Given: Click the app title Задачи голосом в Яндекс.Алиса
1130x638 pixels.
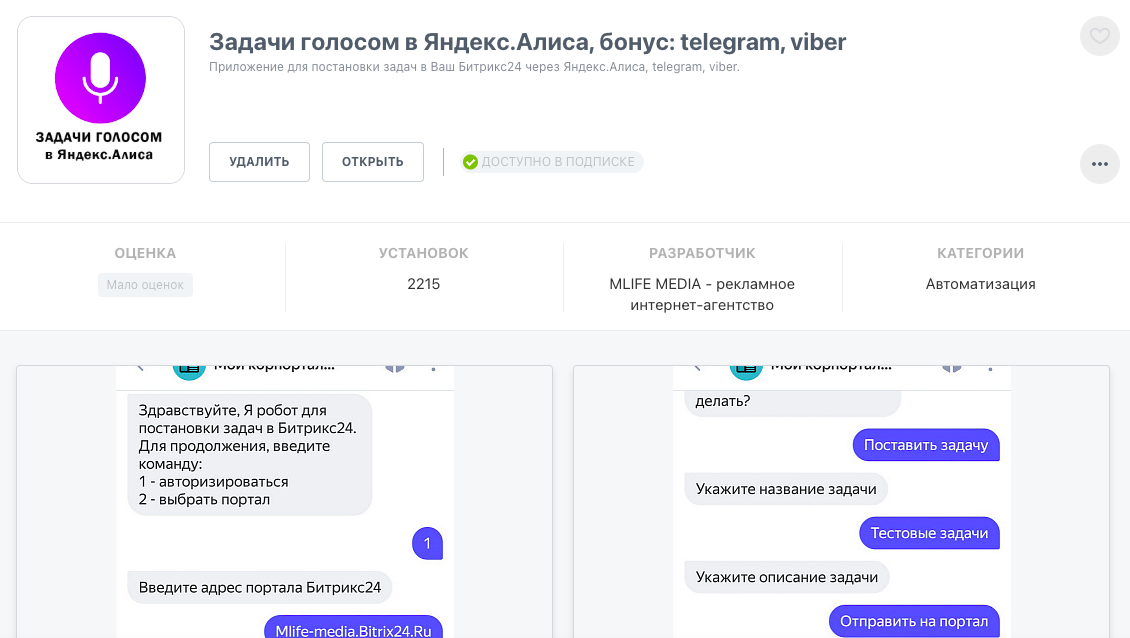Looking at the screenshot, I should tap(528, 42).
